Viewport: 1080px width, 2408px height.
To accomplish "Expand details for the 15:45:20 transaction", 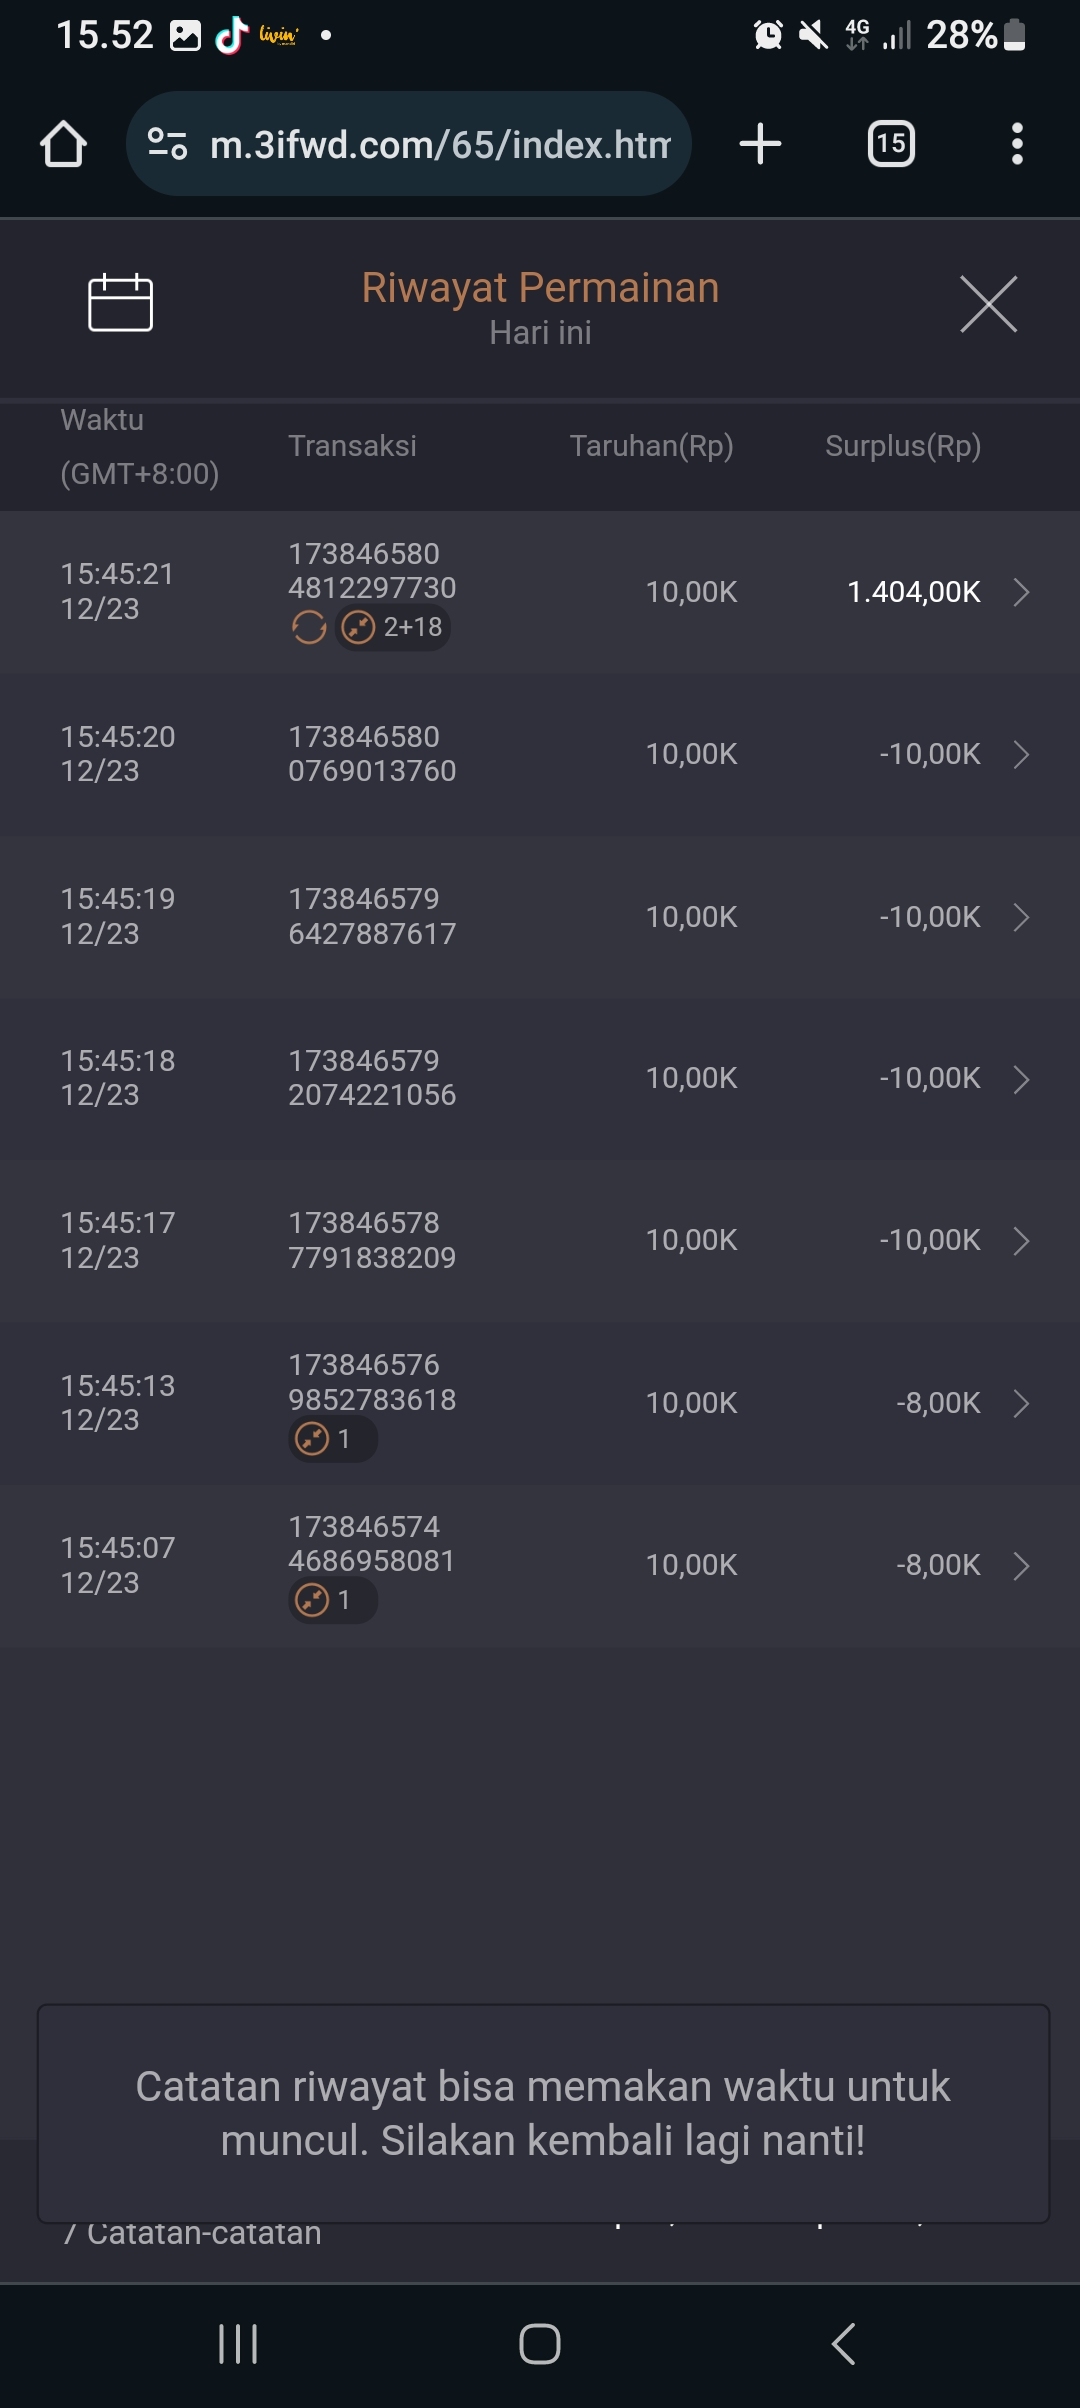I will [x=1021, y=754].
